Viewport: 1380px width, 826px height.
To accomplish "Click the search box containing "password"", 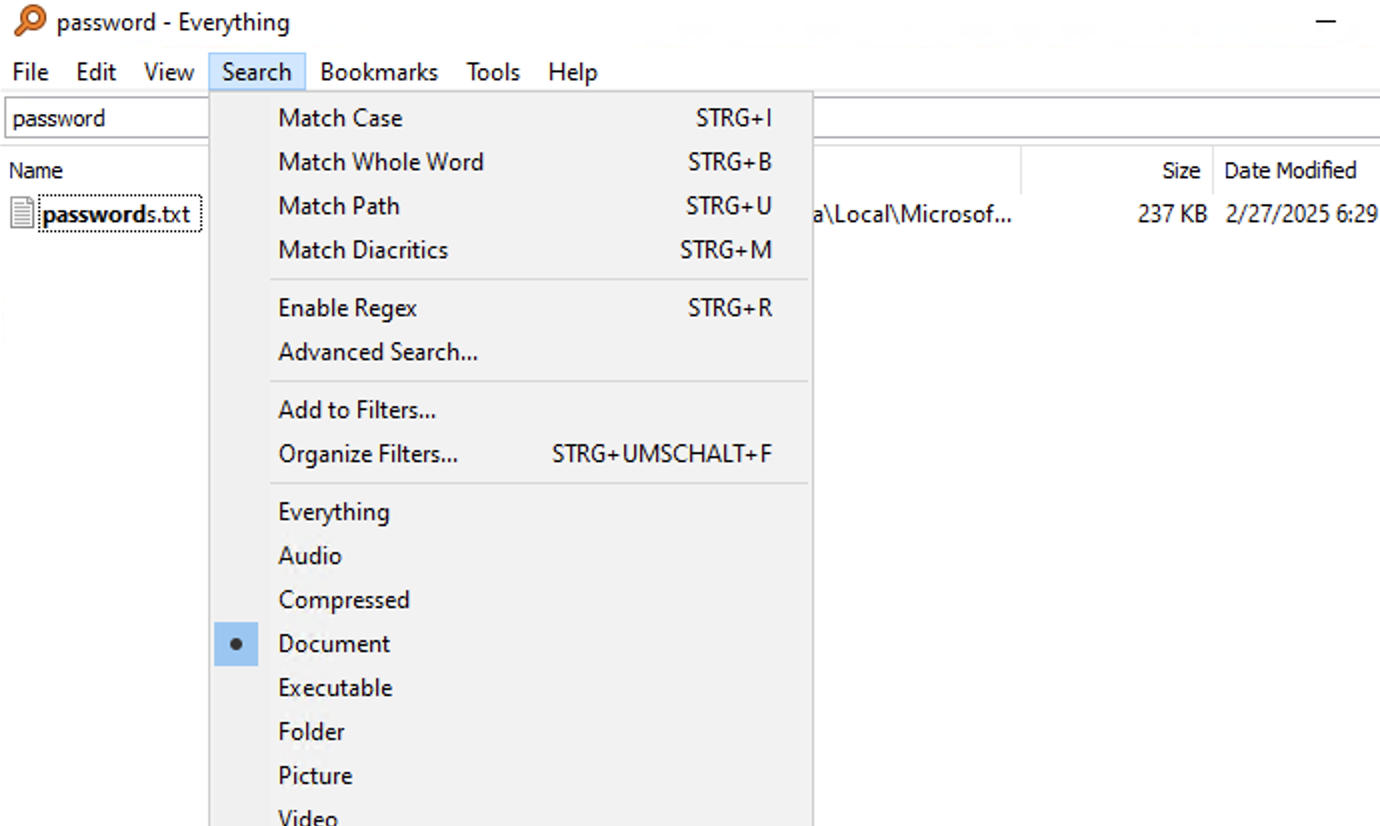I will coord(108,118).
